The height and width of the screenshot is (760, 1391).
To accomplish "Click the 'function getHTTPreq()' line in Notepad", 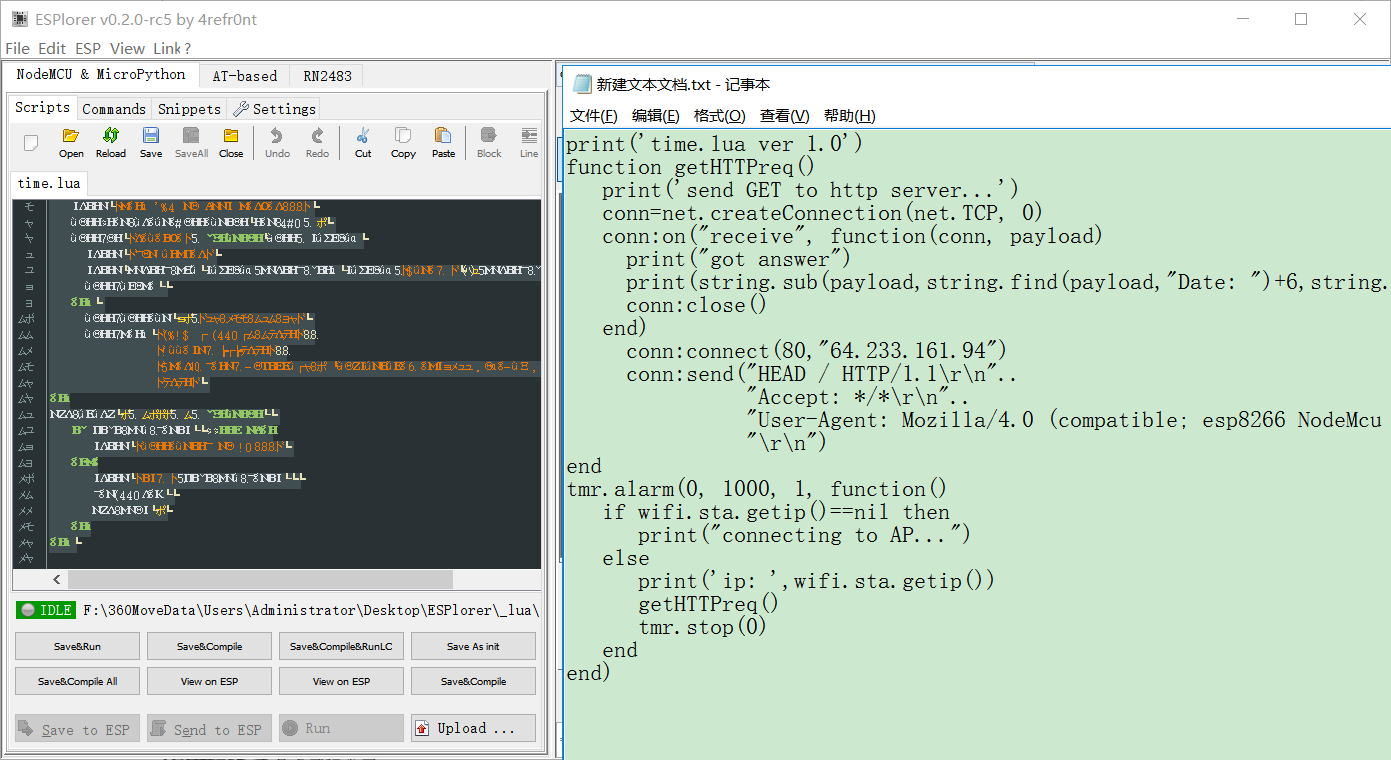I will 691,167.
